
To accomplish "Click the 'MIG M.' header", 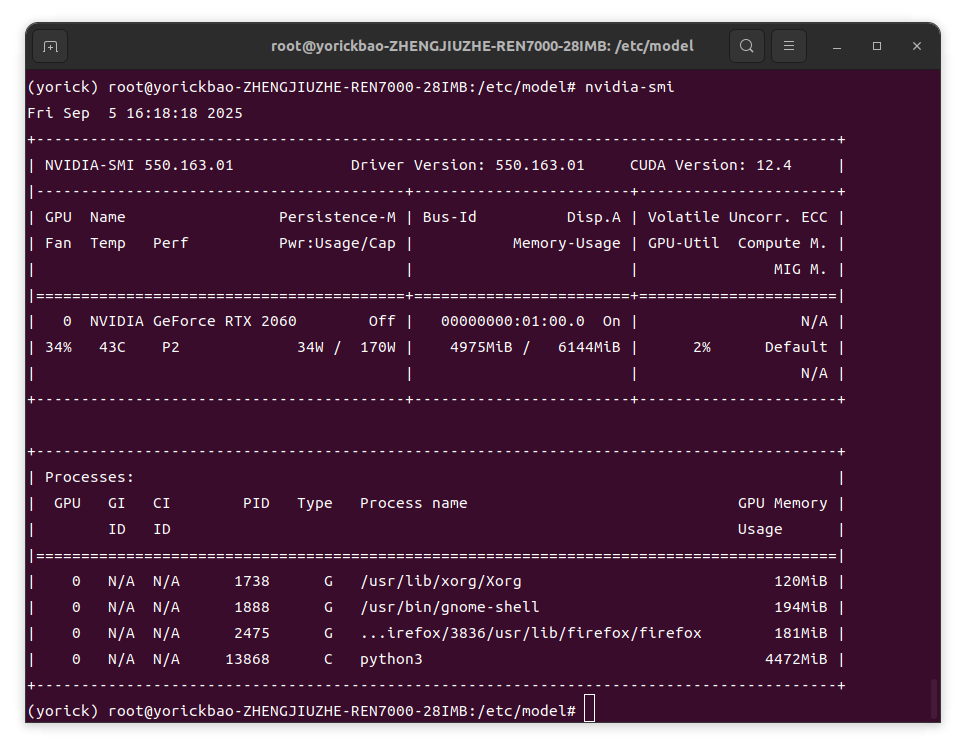I will tap(800, 269).
